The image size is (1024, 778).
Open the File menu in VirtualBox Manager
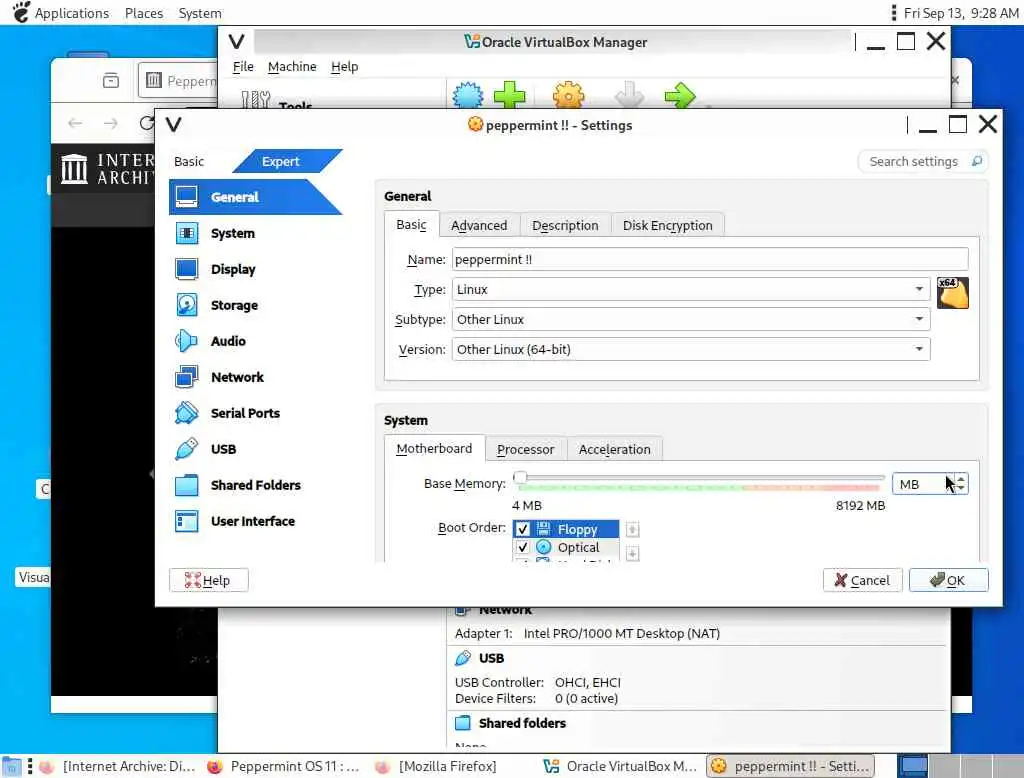[x=243, y=67]
